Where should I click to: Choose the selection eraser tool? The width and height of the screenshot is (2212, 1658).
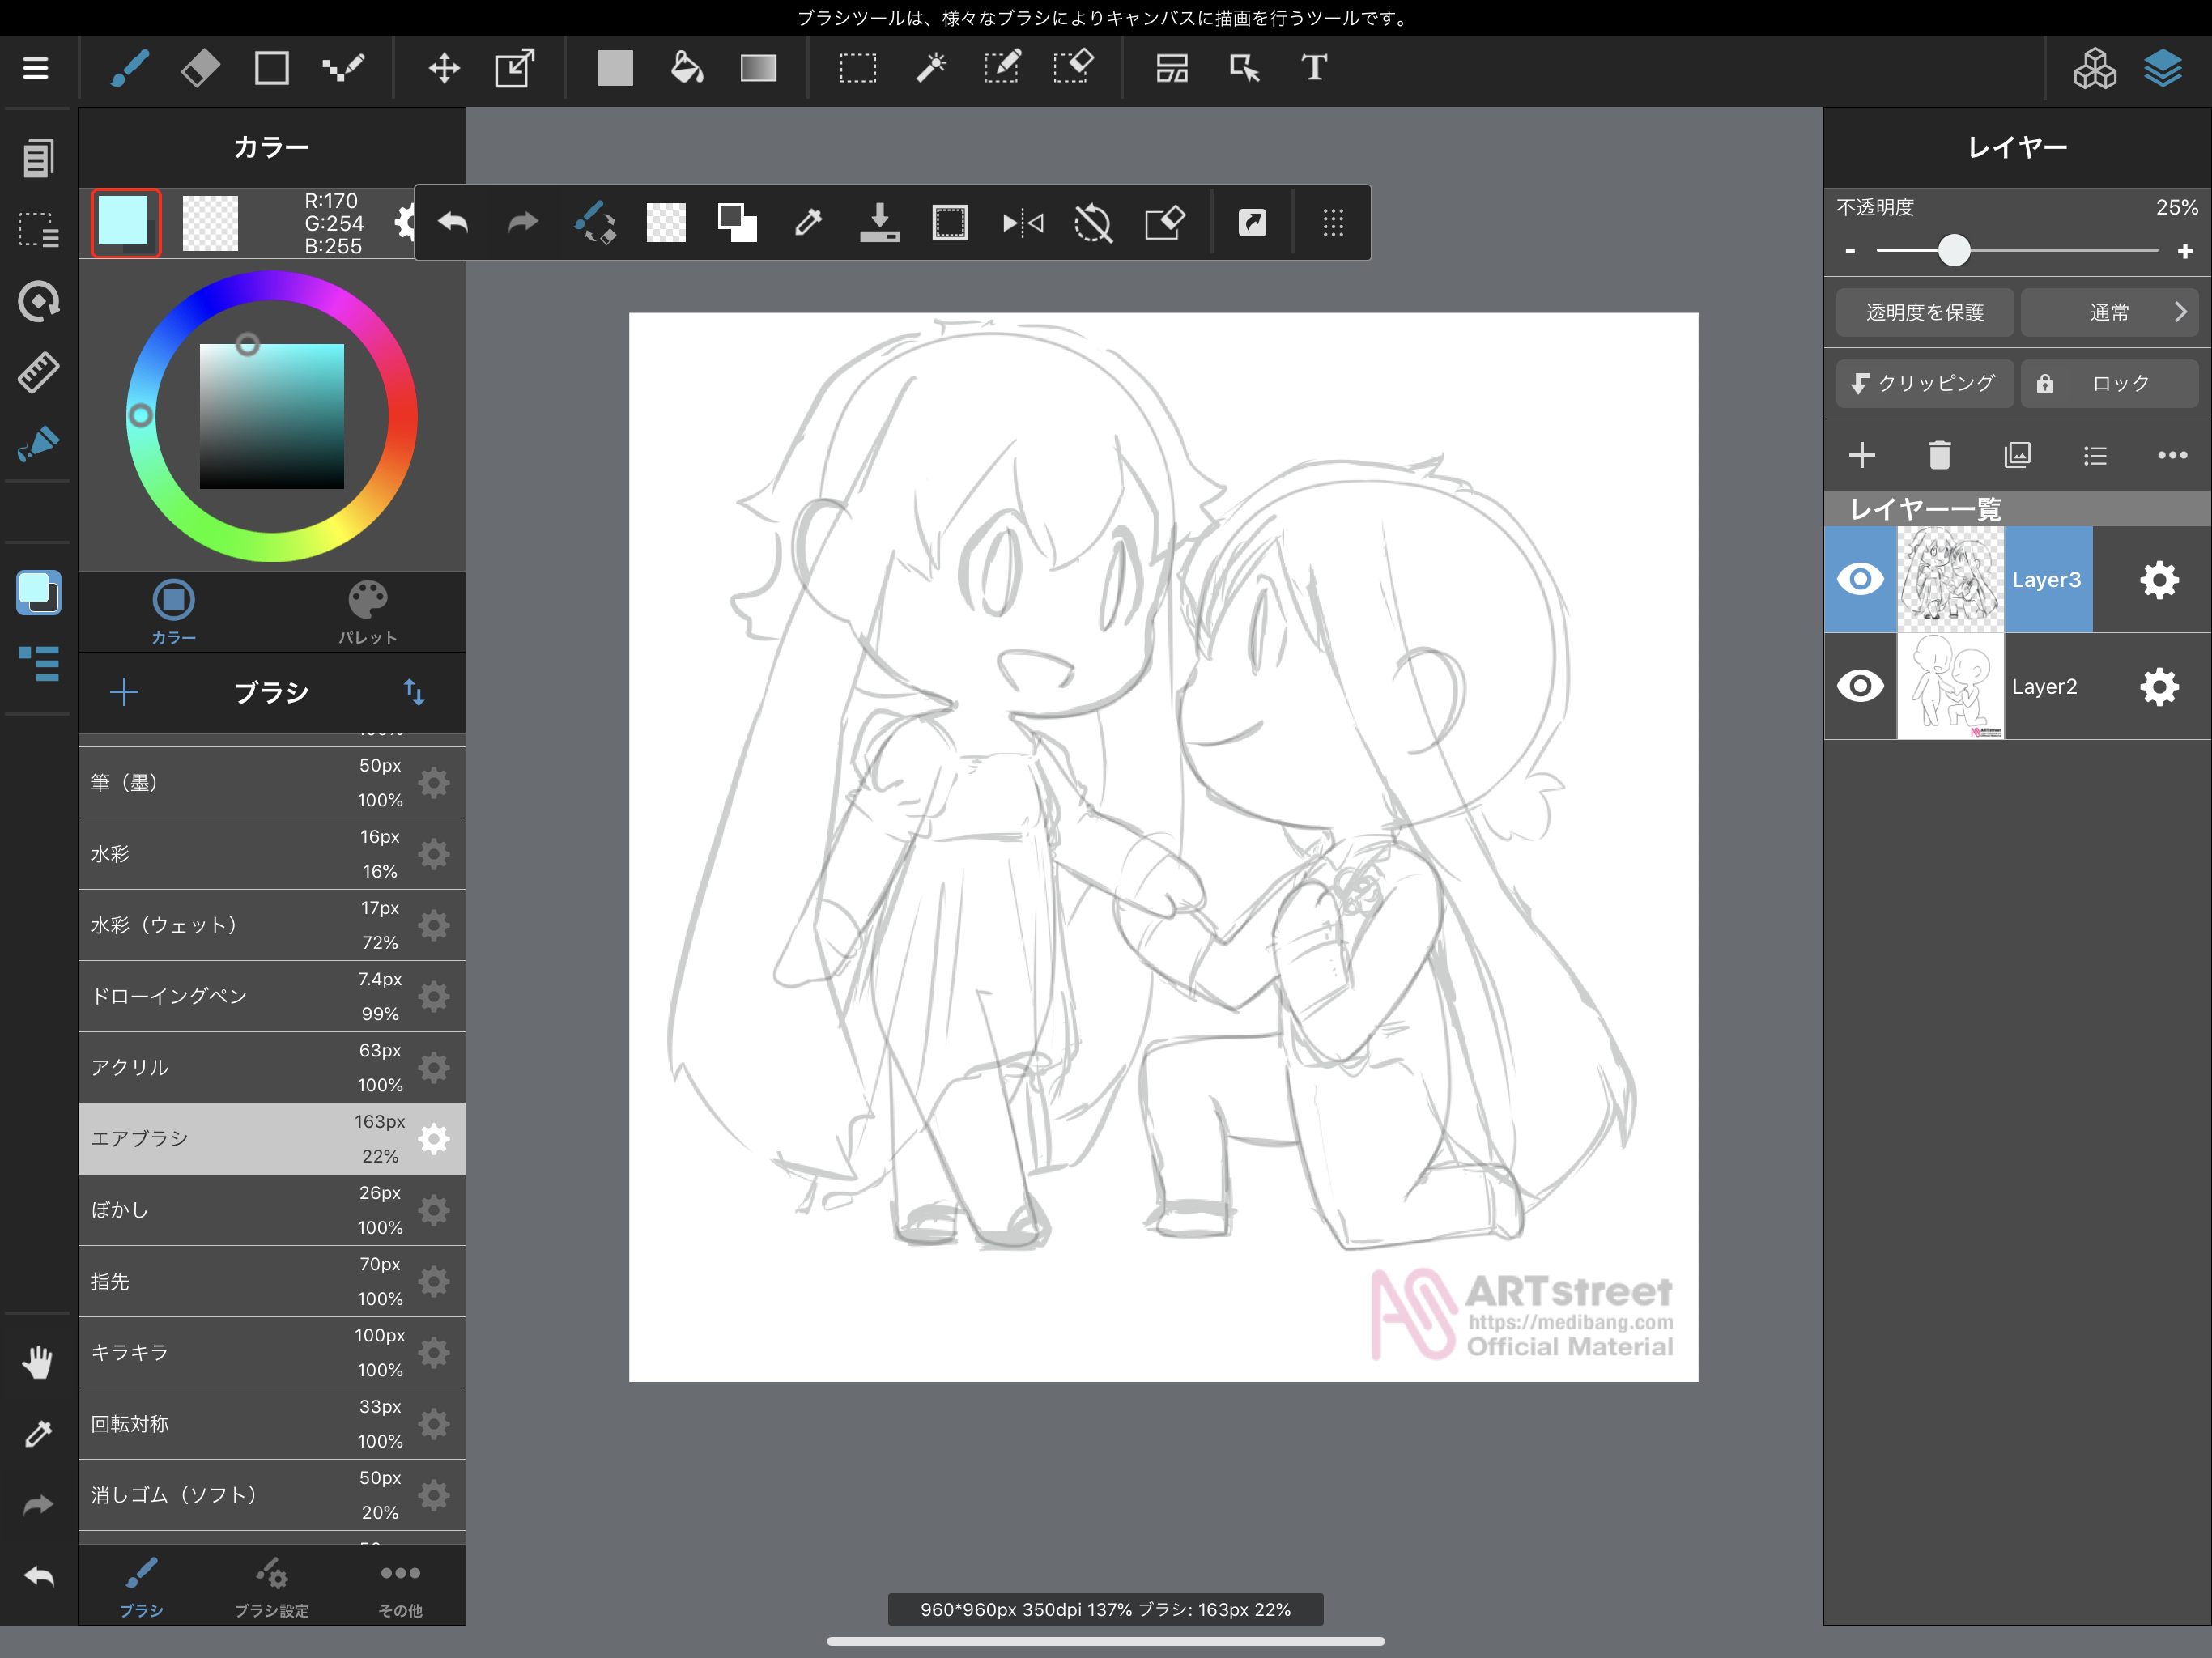click(x=1074, y=68)
